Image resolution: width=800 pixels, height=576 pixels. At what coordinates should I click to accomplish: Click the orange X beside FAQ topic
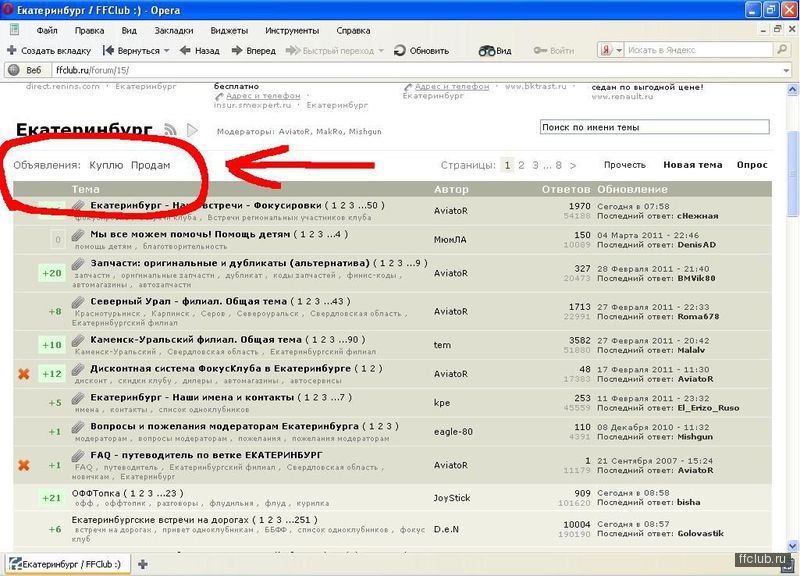(23, 465)
